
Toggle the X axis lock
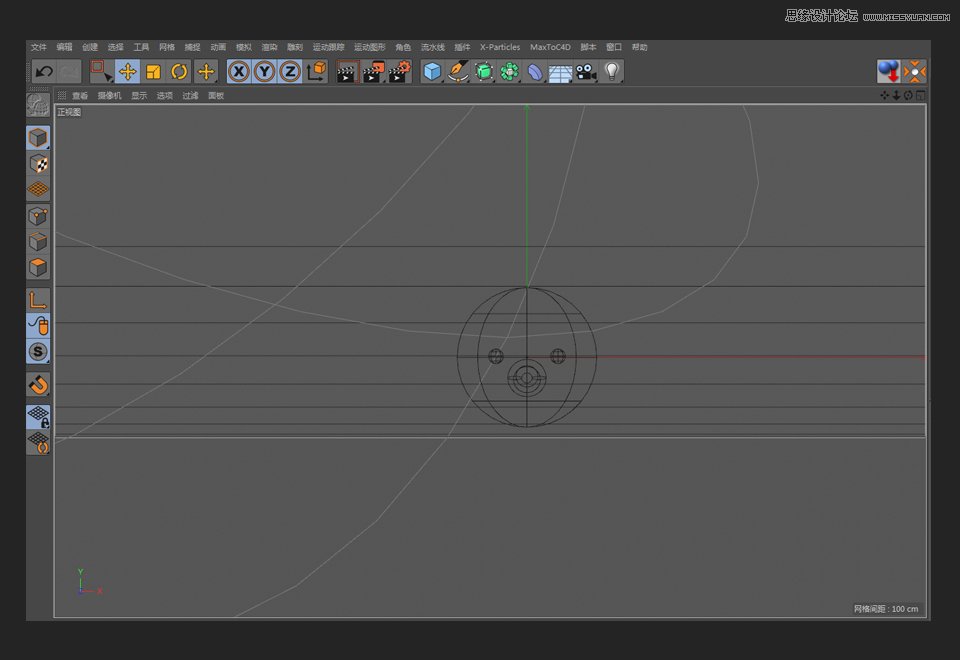[x=238, y=71]
